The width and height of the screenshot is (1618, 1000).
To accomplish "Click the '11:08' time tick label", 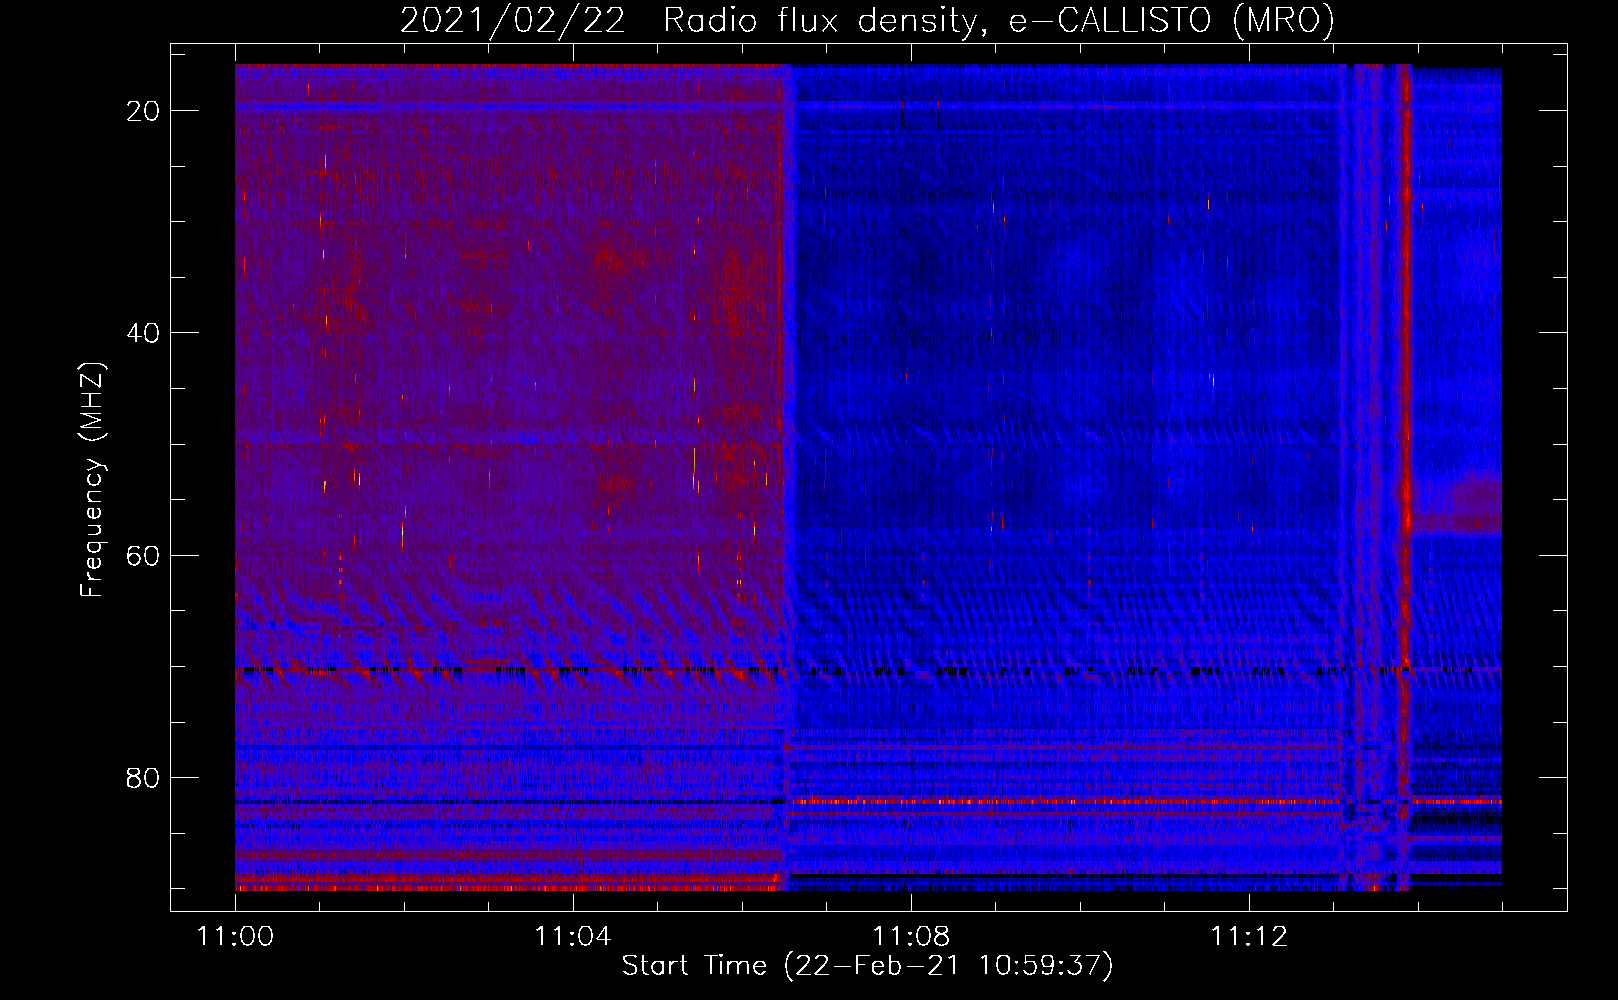I will pyautogui.click(x=910, y=937).
